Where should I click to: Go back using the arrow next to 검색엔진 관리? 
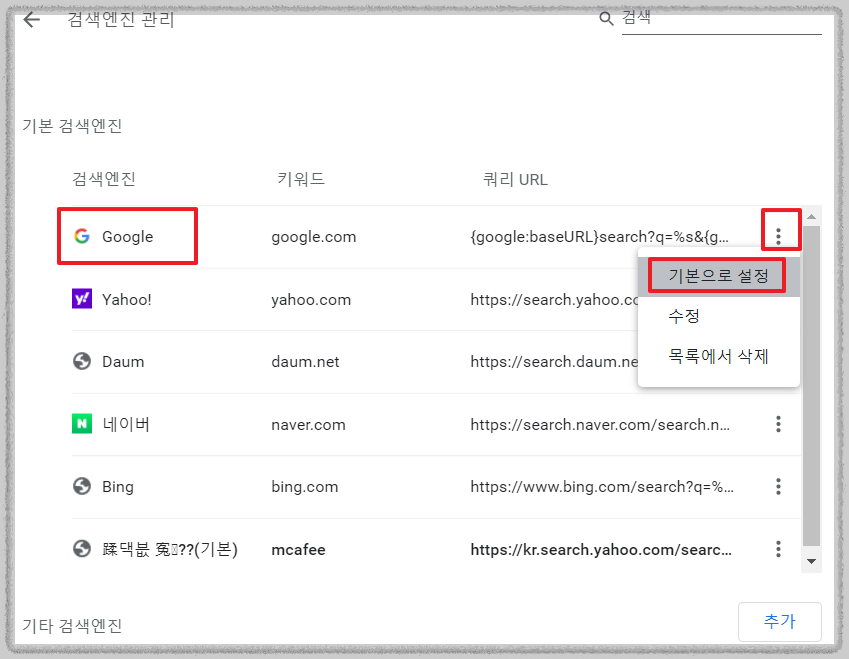[32, 20]
